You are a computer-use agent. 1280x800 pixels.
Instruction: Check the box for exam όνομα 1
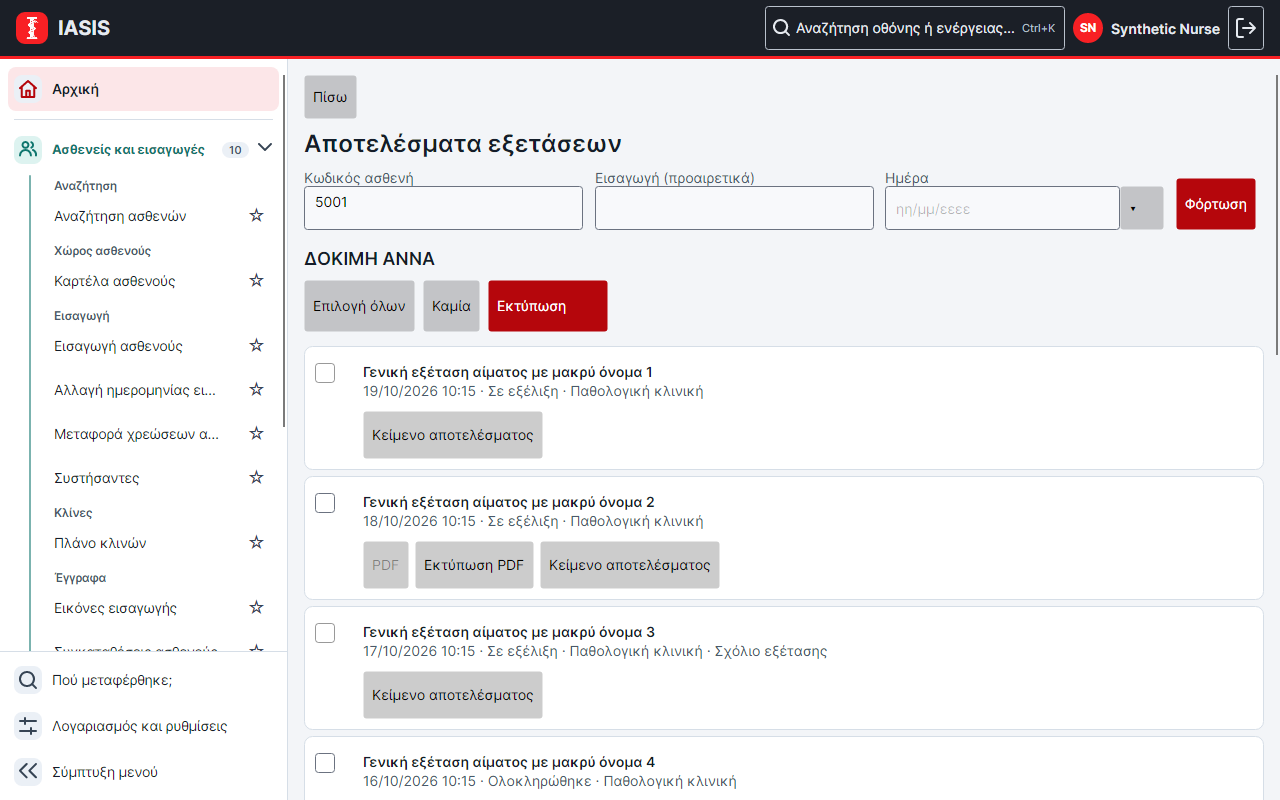tap(325, 373)
